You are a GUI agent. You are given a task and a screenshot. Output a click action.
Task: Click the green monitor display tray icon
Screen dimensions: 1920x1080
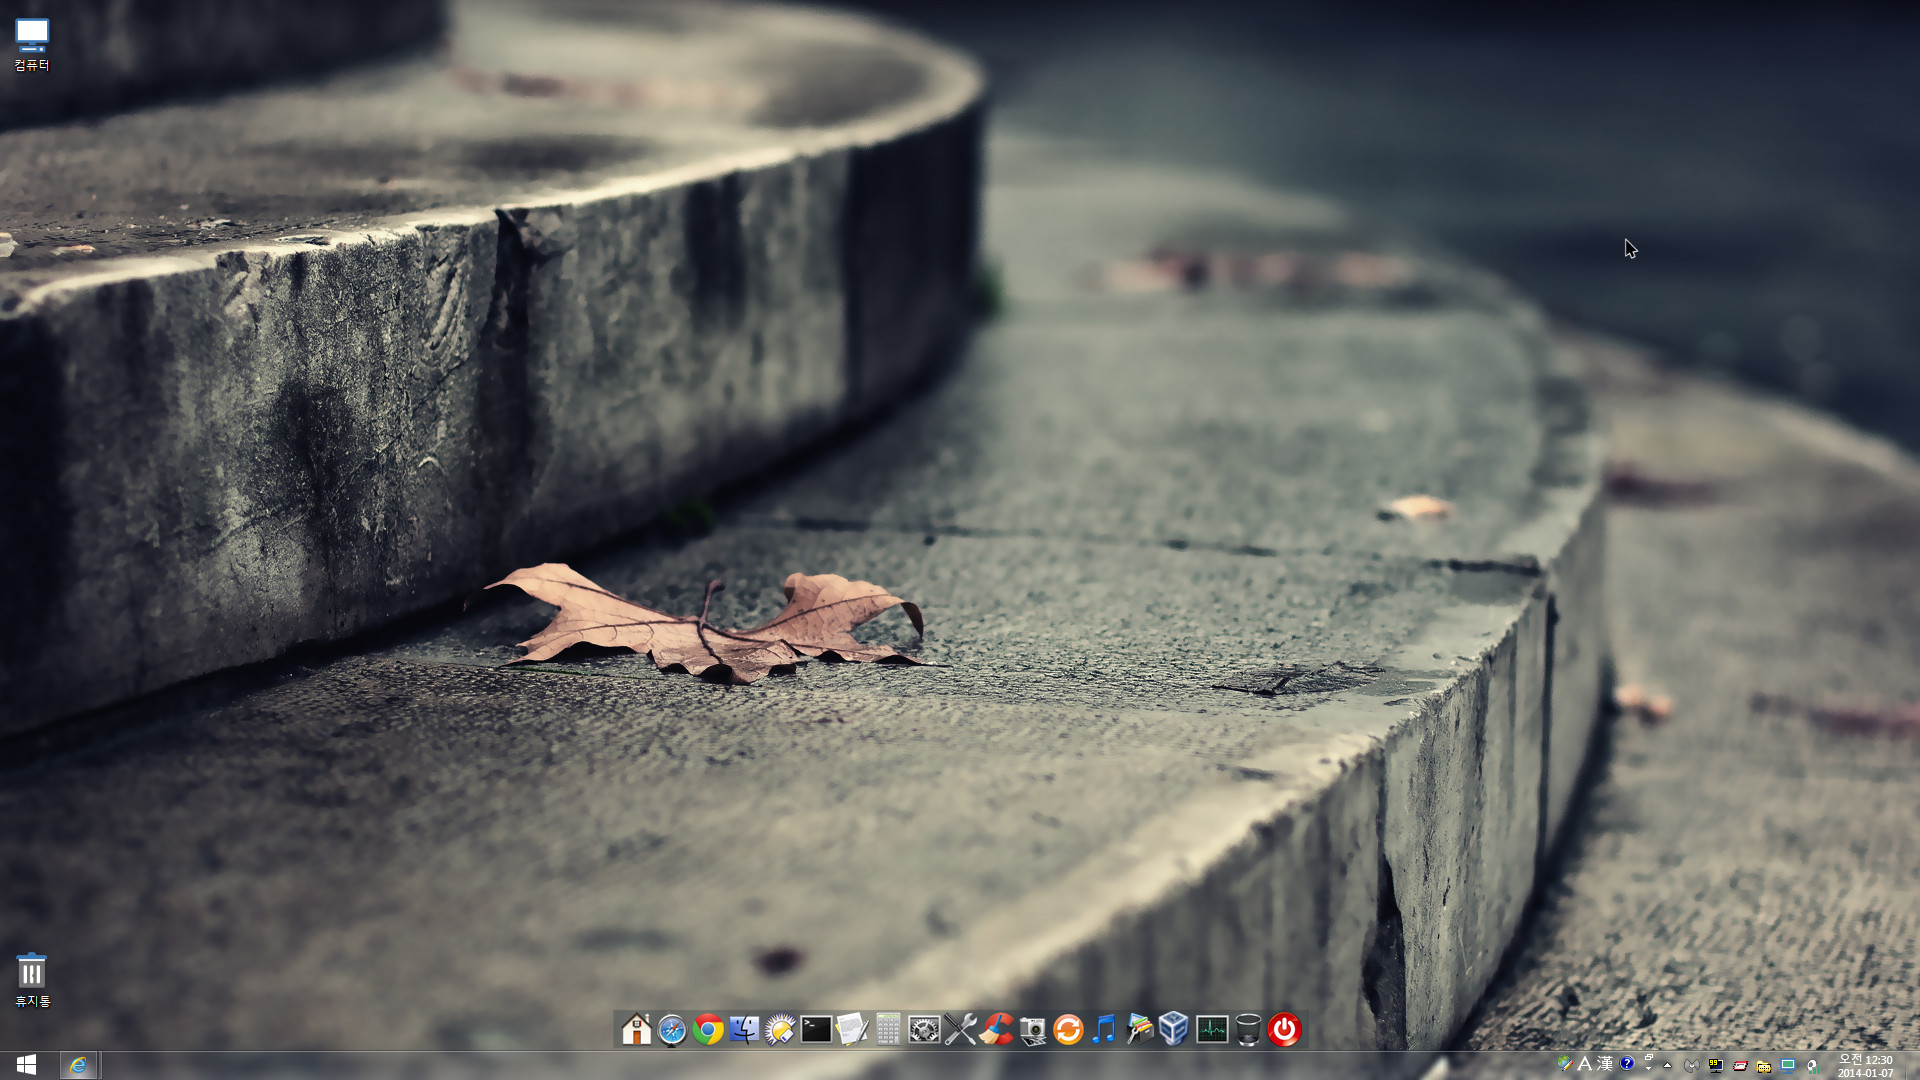pos(1788,1065)
